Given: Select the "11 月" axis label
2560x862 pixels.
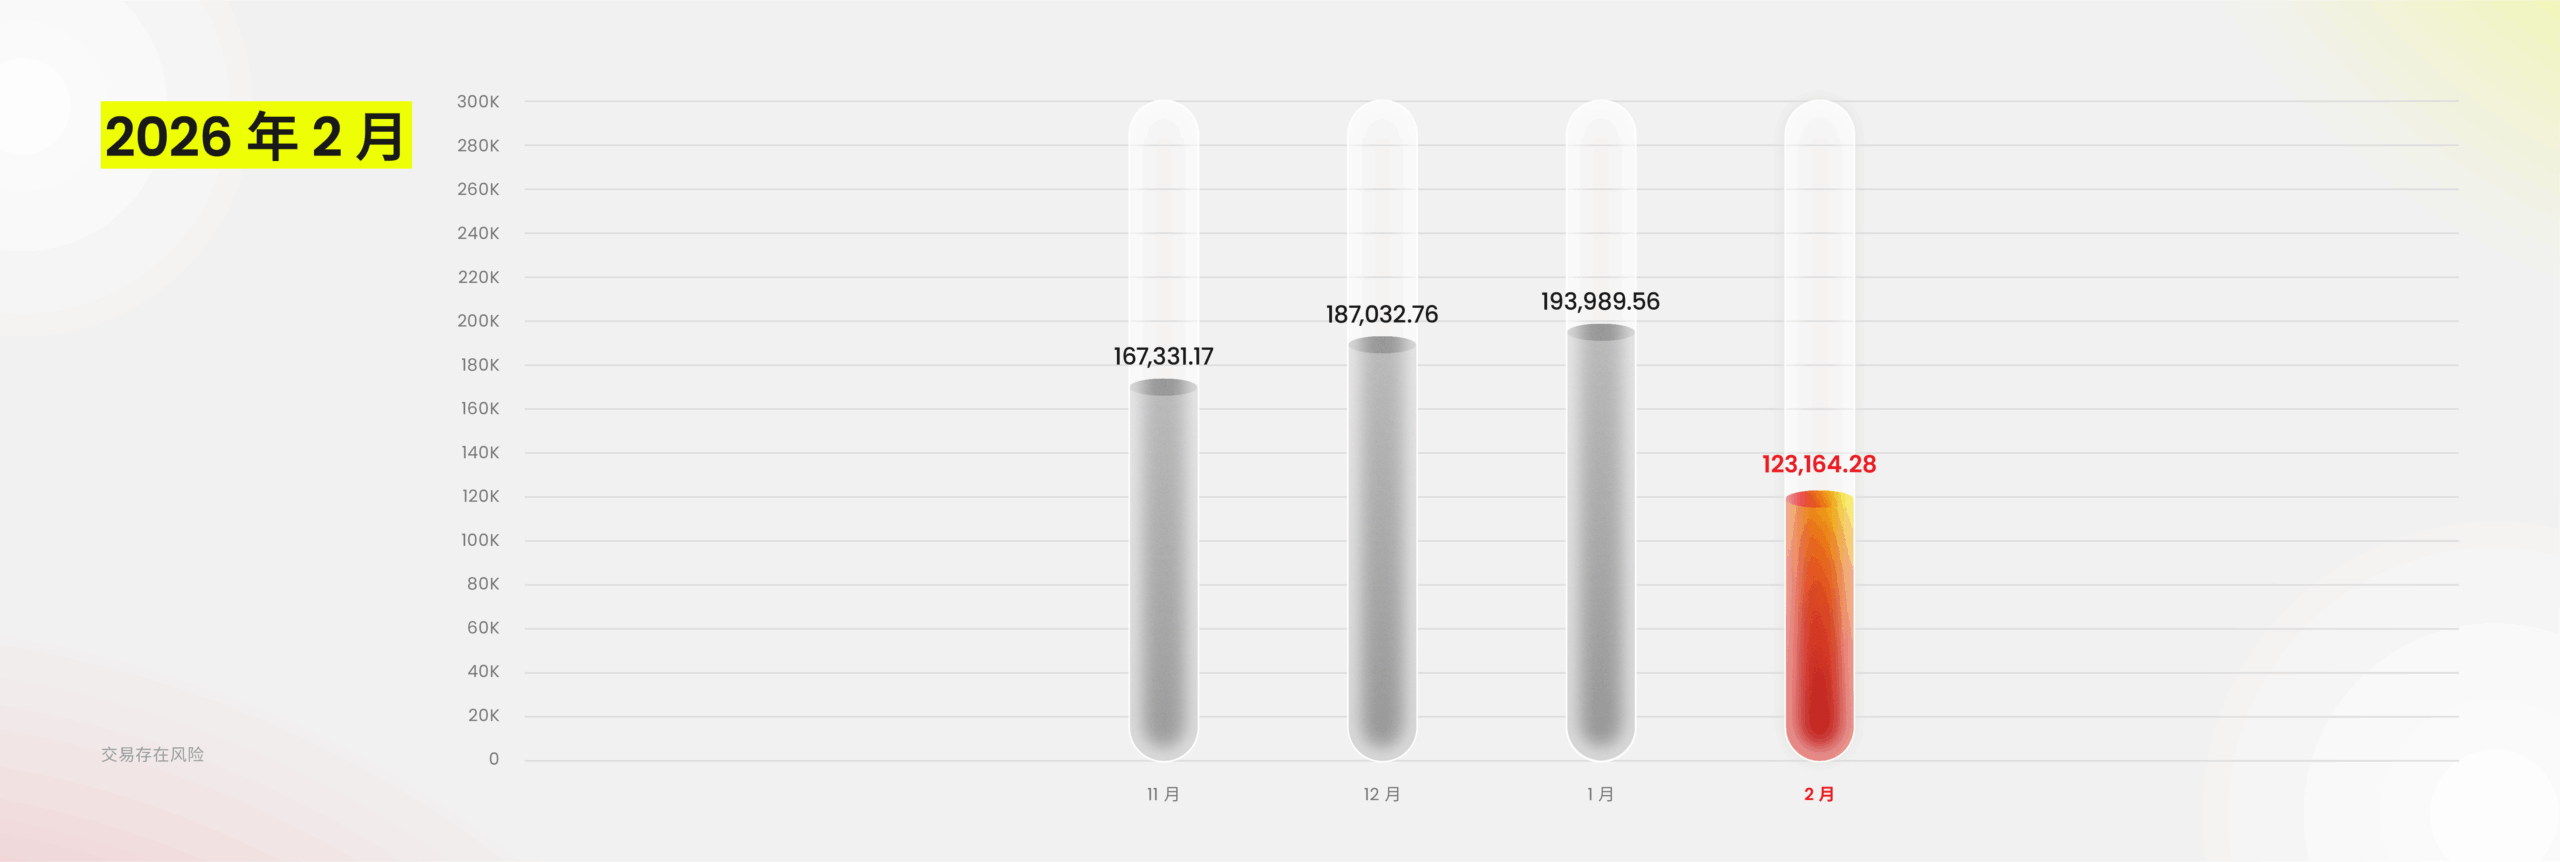Looking at the screenshot, I should (1163, 794).
